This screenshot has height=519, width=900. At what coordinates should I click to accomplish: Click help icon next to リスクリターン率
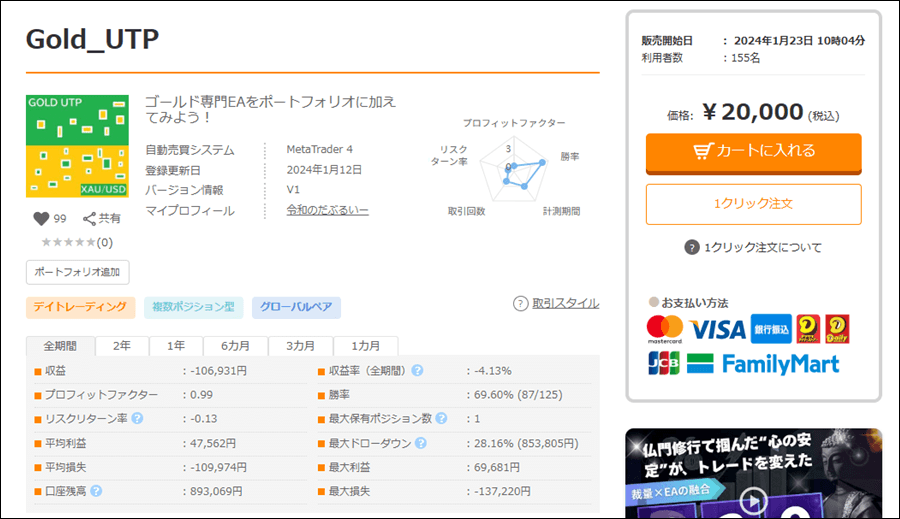[137, 419]
